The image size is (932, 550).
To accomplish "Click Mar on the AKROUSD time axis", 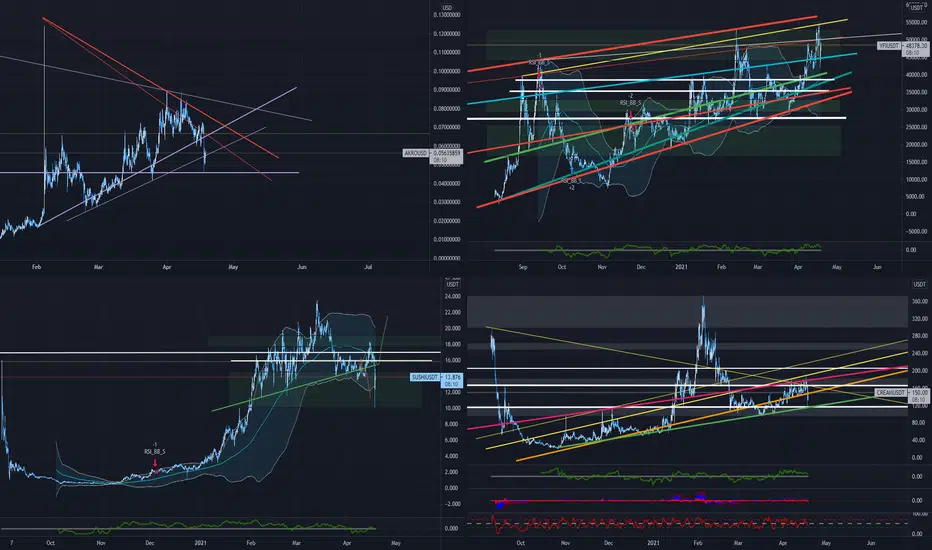I will pyautogui.click(x=98, y=267).
